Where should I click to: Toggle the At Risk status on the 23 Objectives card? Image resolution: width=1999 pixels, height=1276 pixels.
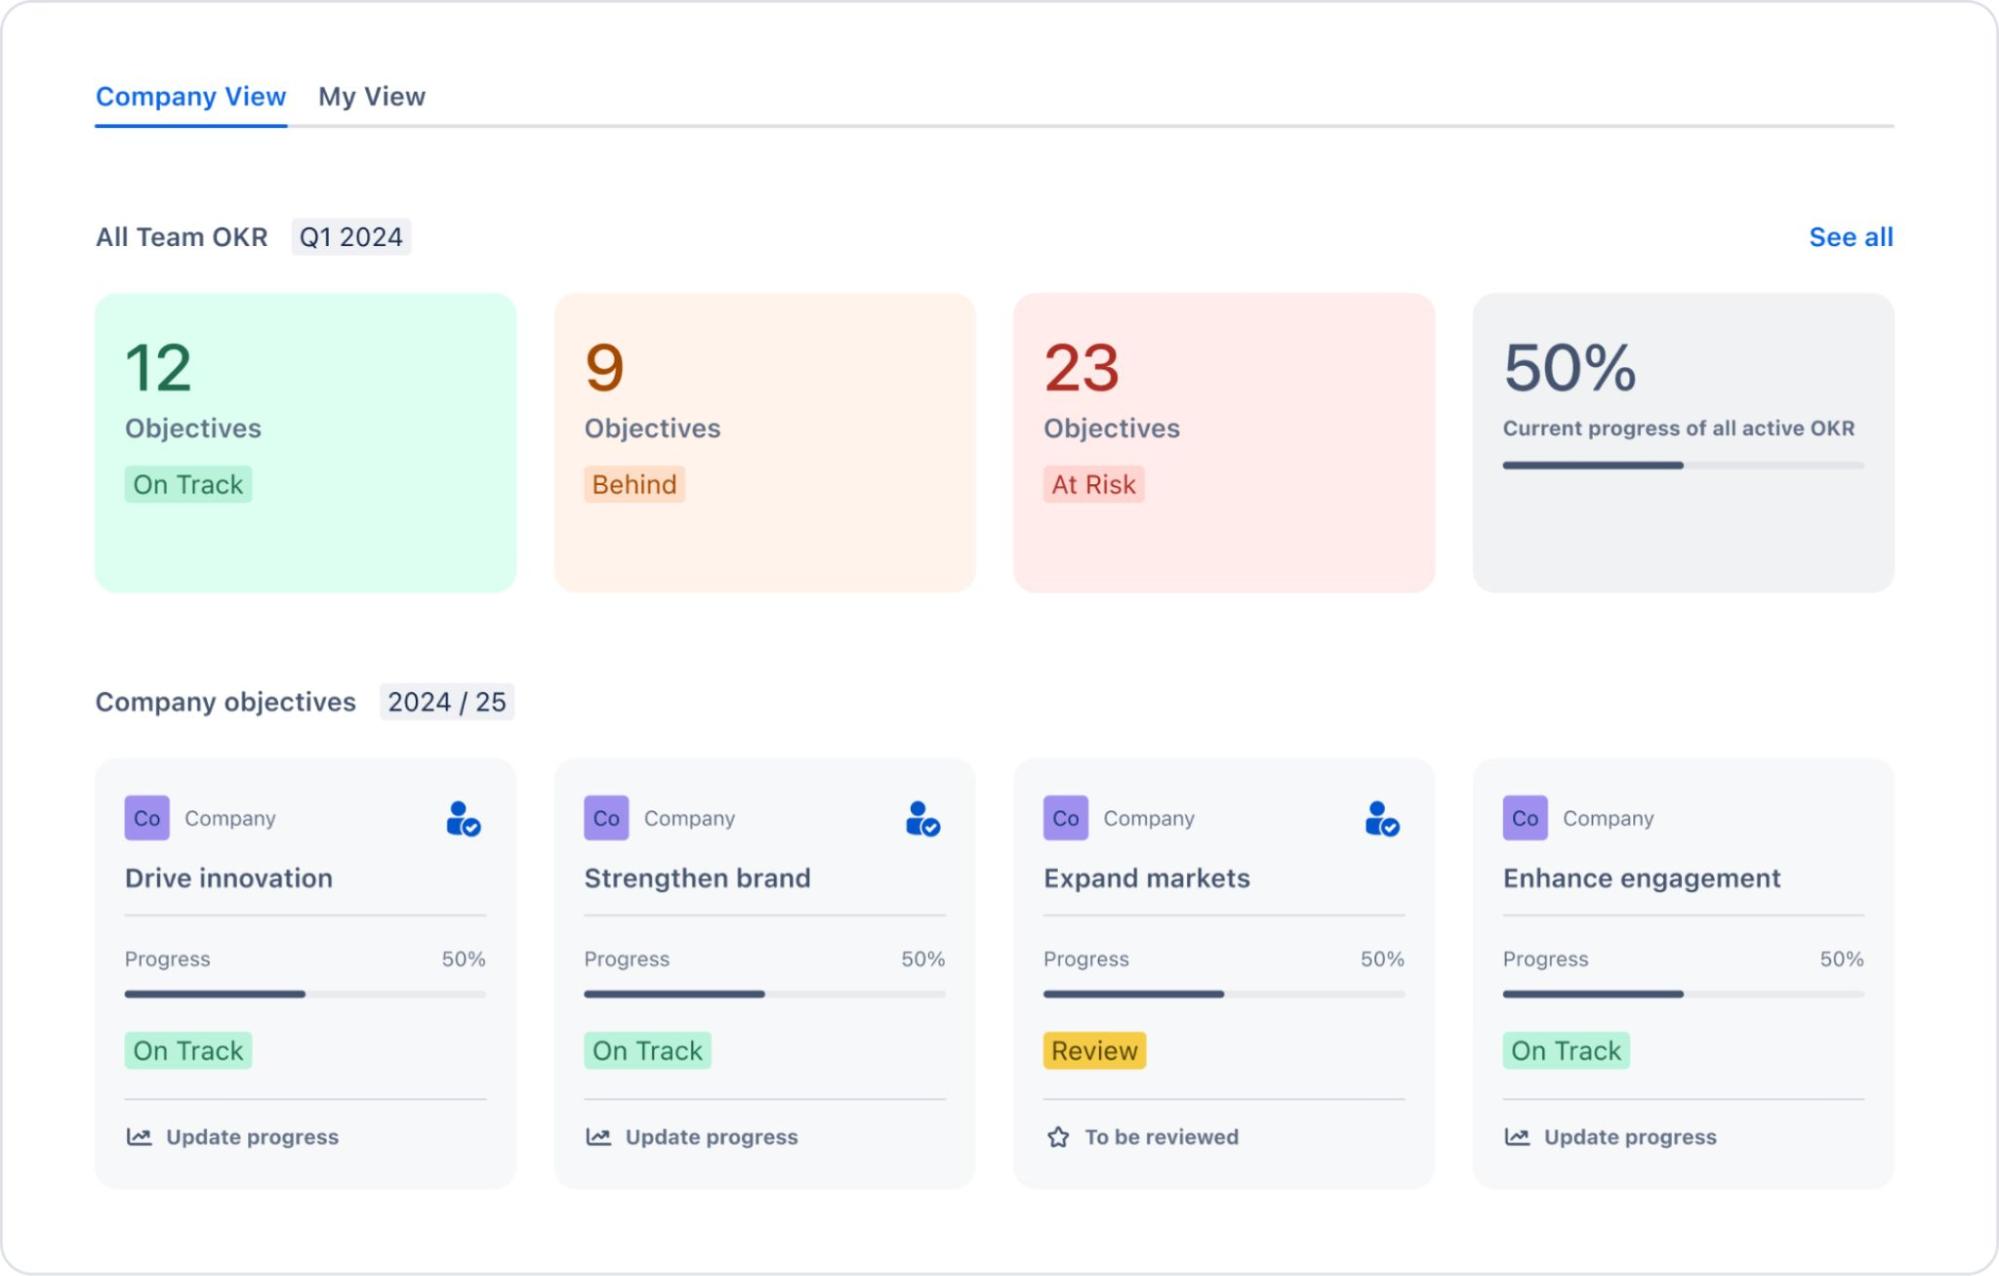1093,485
